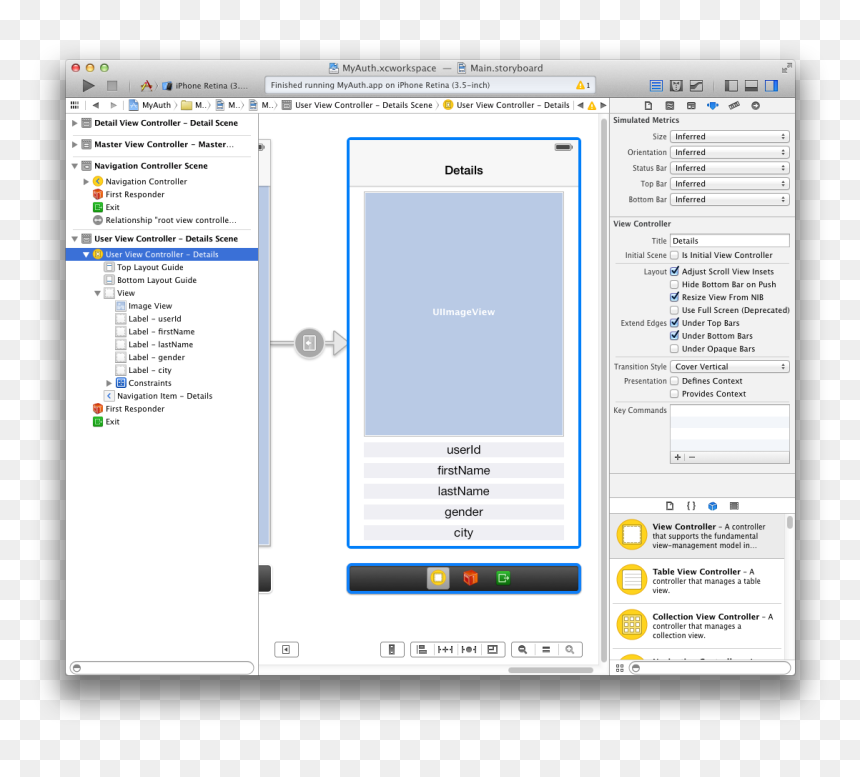This screenshot has height=777, width=860.
Task: Open the Pin constraints menu
Action: [x=445, y=650]
